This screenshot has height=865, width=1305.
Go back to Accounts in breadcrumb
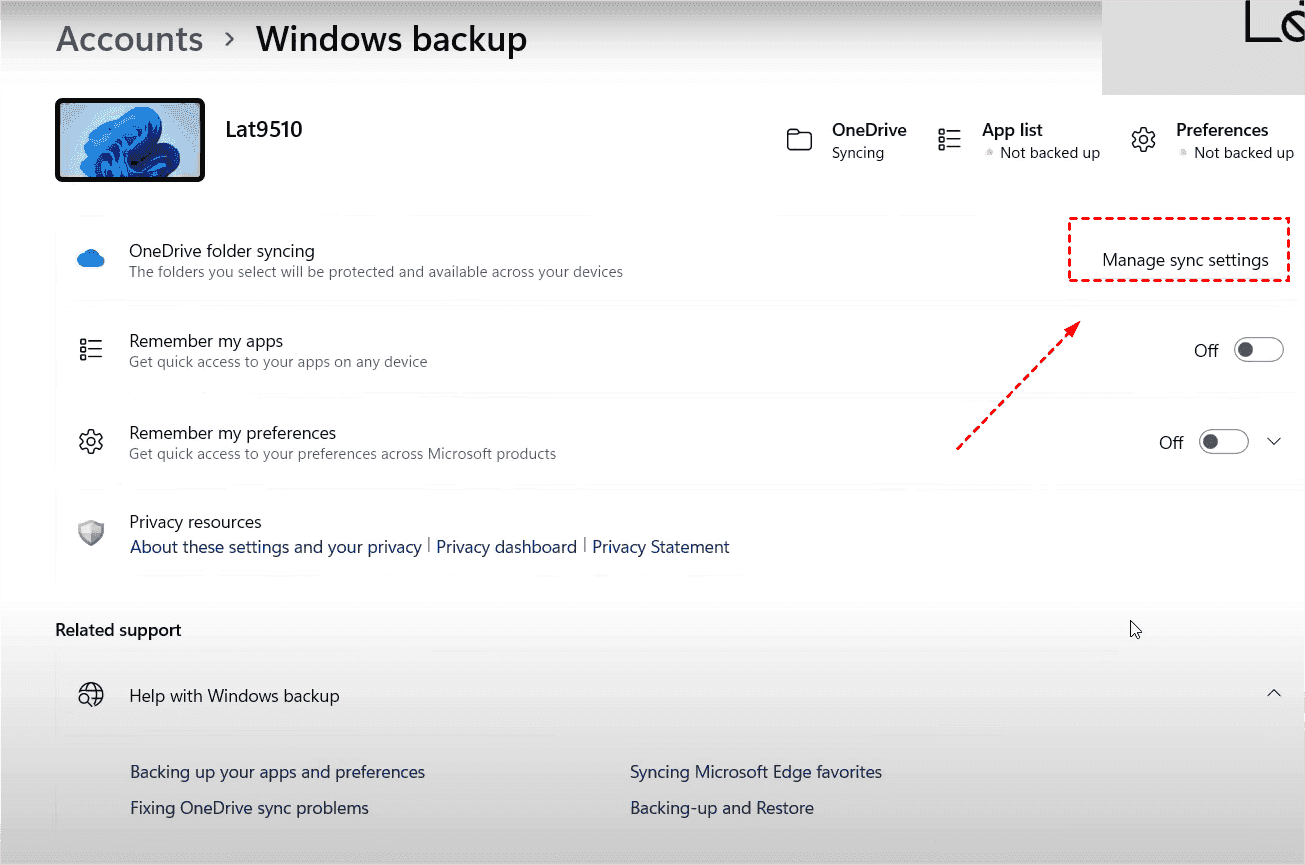pos(129,39)
